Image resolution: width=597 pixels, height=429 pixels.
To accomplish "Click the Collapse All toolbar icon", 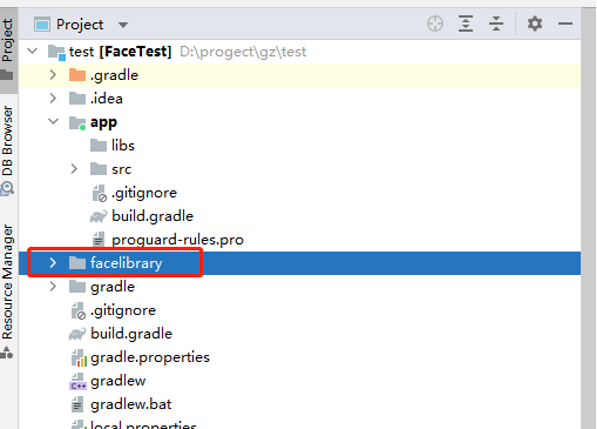I will tap(496, 24).
